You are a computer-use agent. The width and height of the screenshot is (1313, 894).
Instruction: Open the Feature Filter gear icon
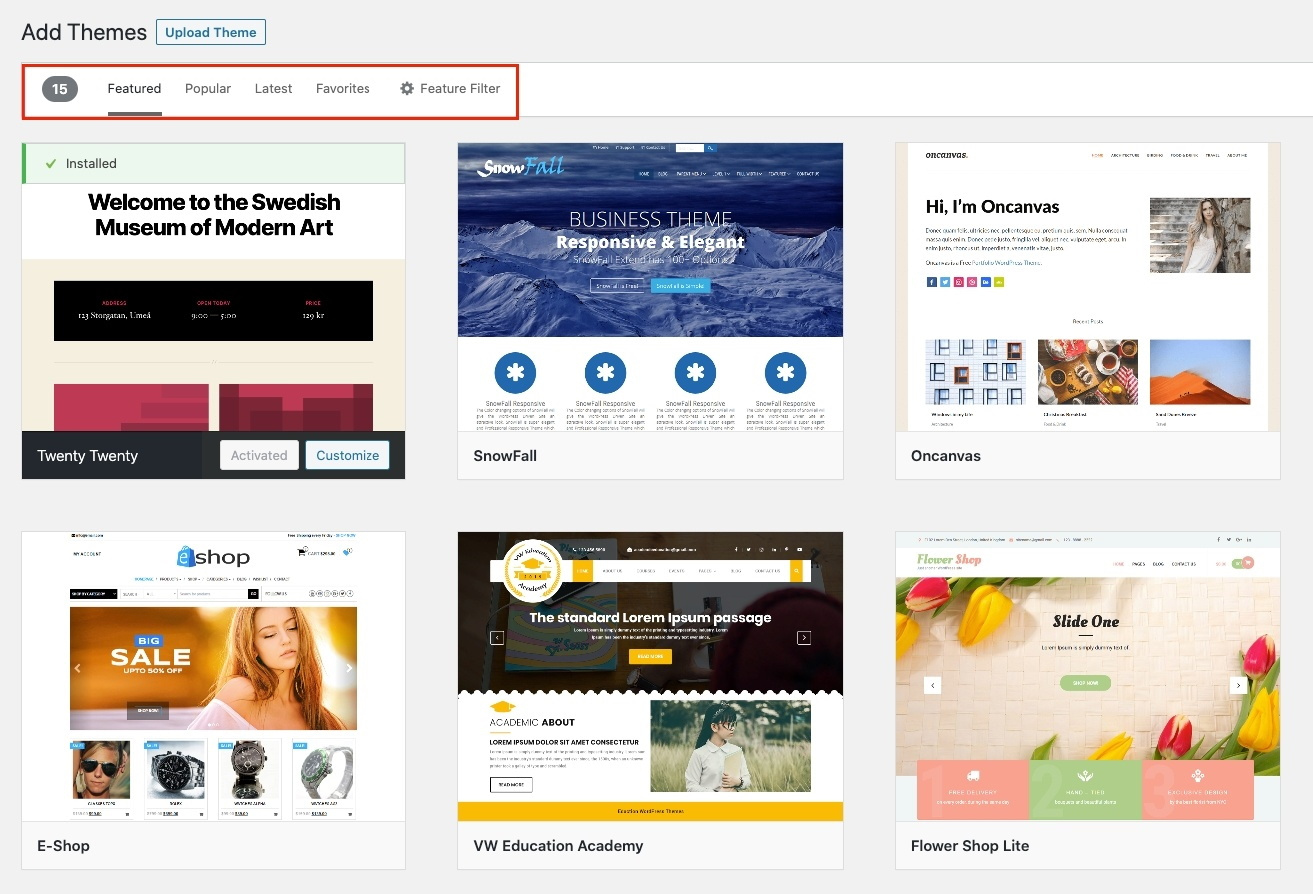(x=406, y=88)
